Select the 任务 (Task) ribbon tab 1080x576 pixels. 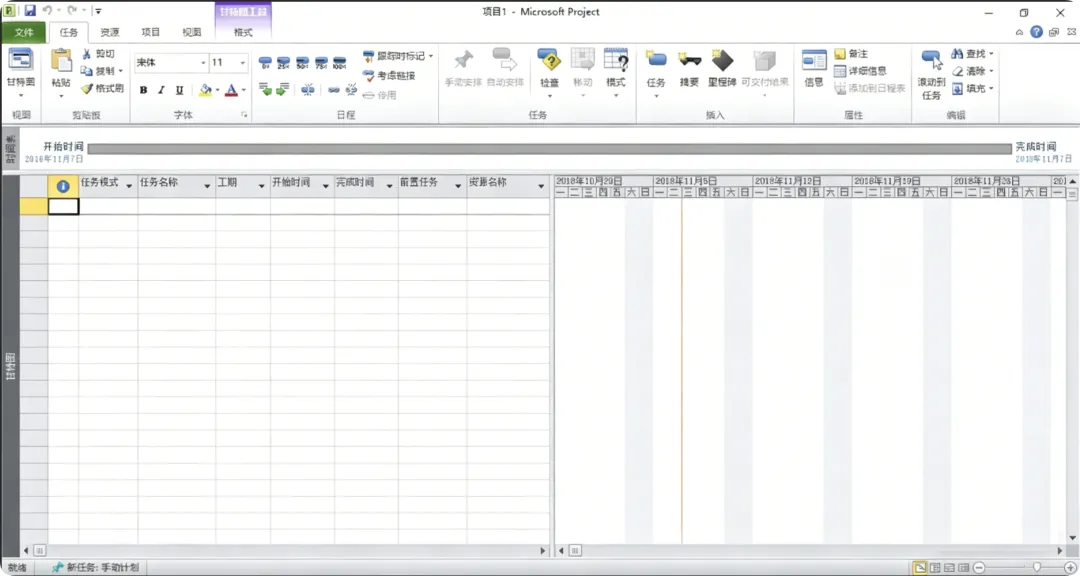coord(69,32)
